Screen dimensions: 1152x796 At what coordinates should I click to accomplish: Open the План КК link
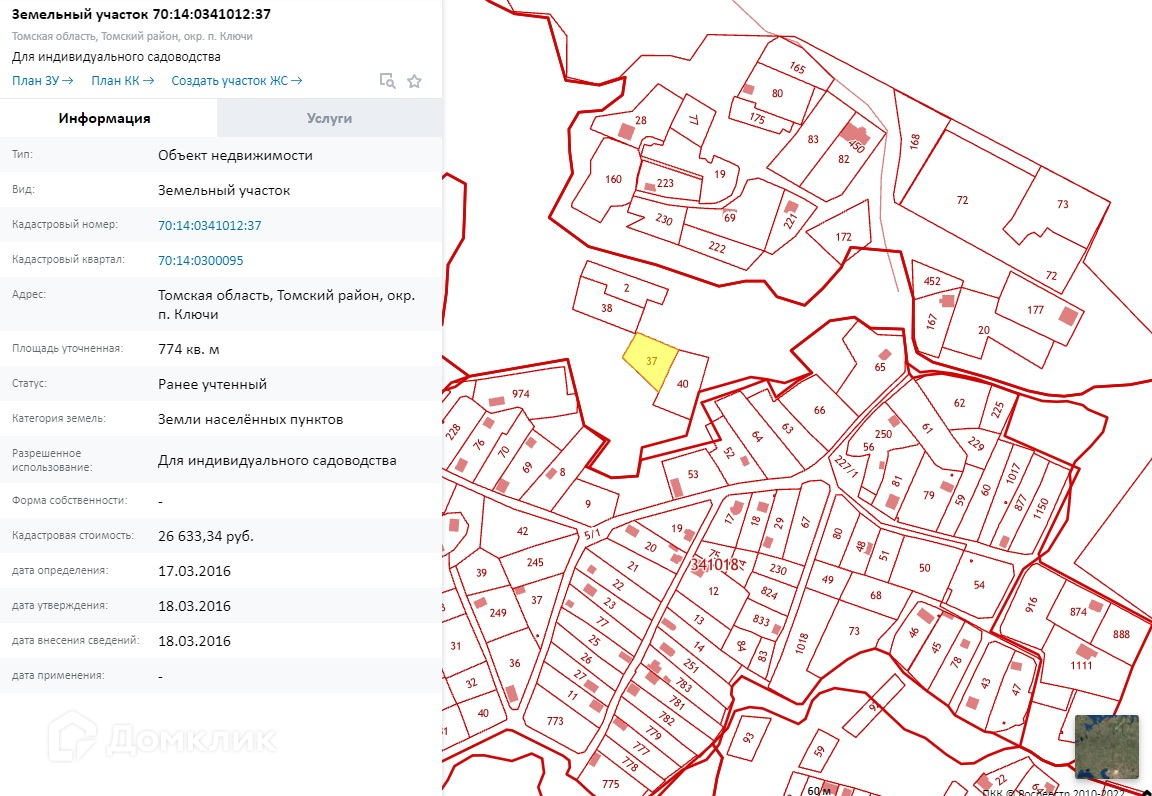click(123, 81)
